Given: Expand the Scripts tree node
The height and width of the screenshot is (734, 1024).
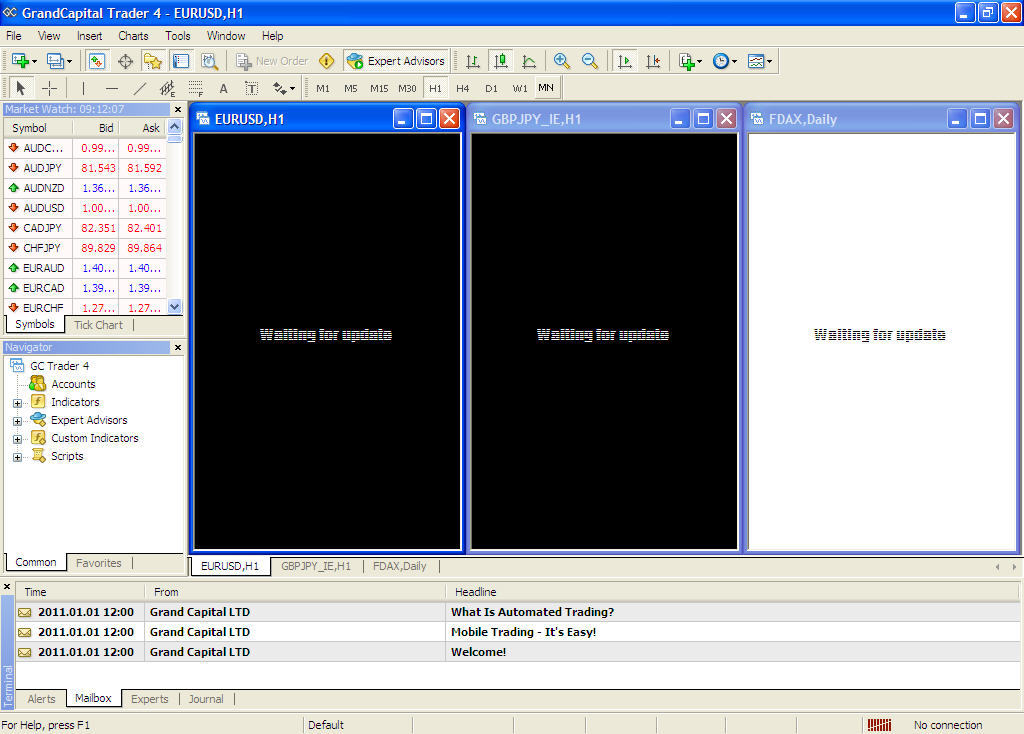Looking at the screenshot, I should [17, 457].
